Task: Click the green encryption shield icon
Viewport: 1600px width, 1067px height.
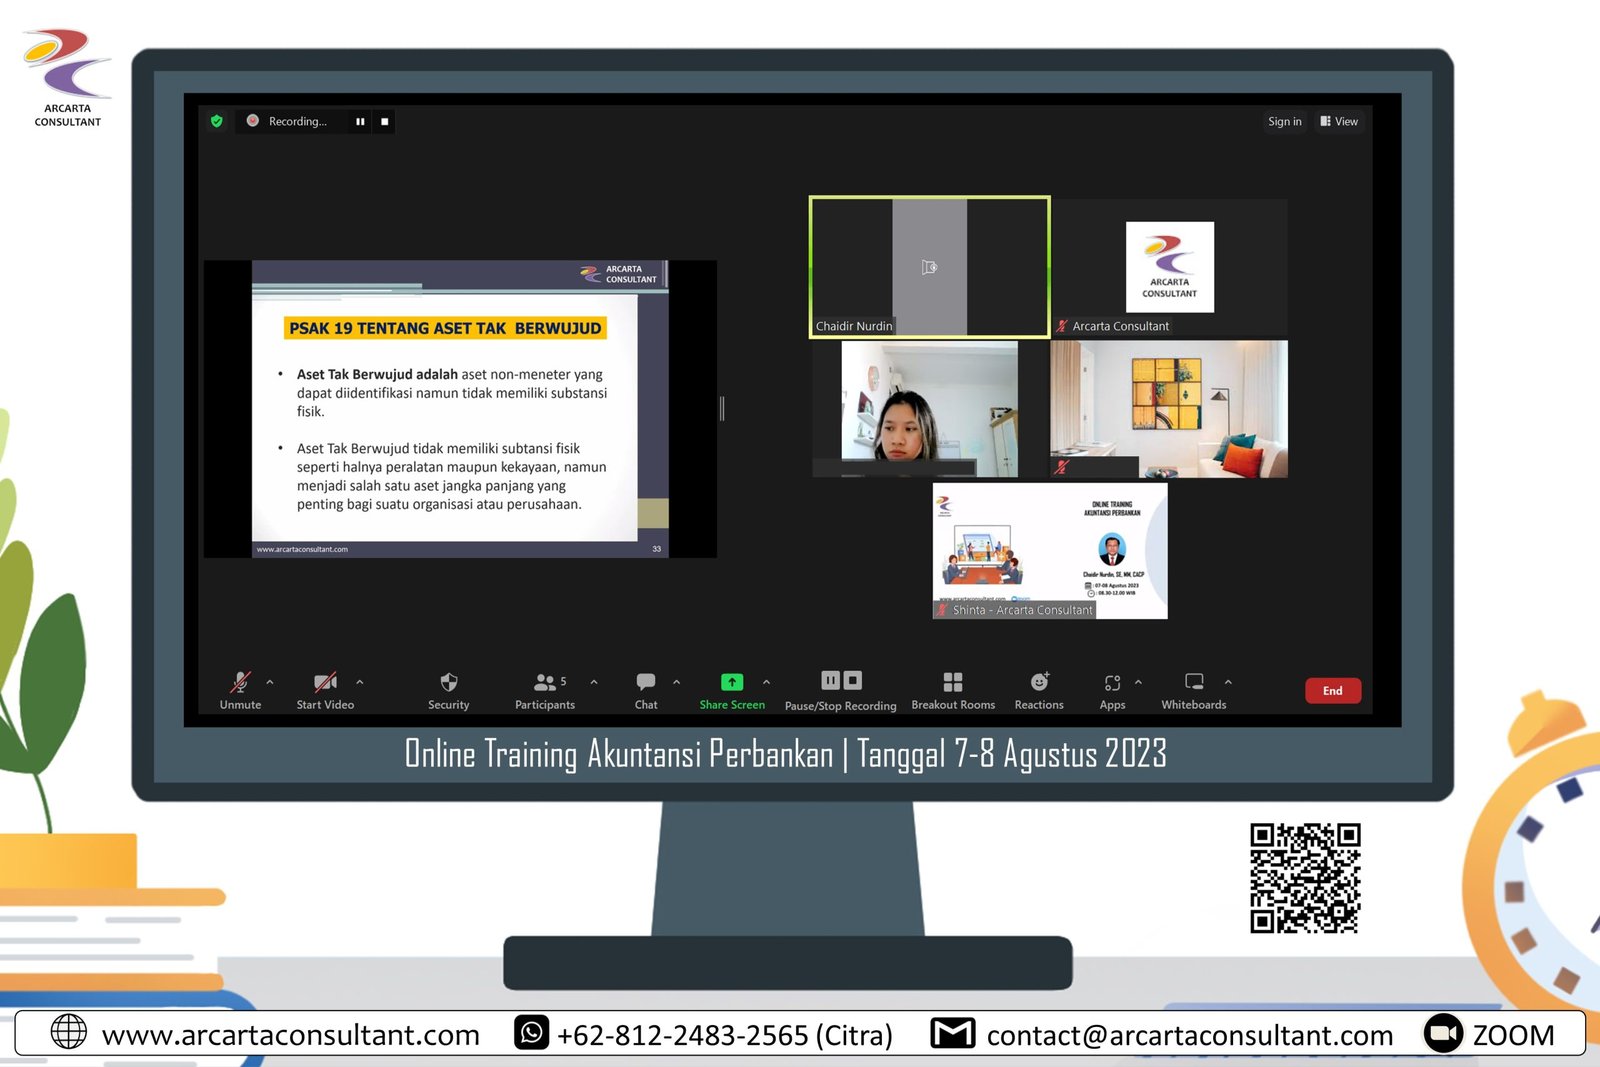Action: tap(217, 121)
